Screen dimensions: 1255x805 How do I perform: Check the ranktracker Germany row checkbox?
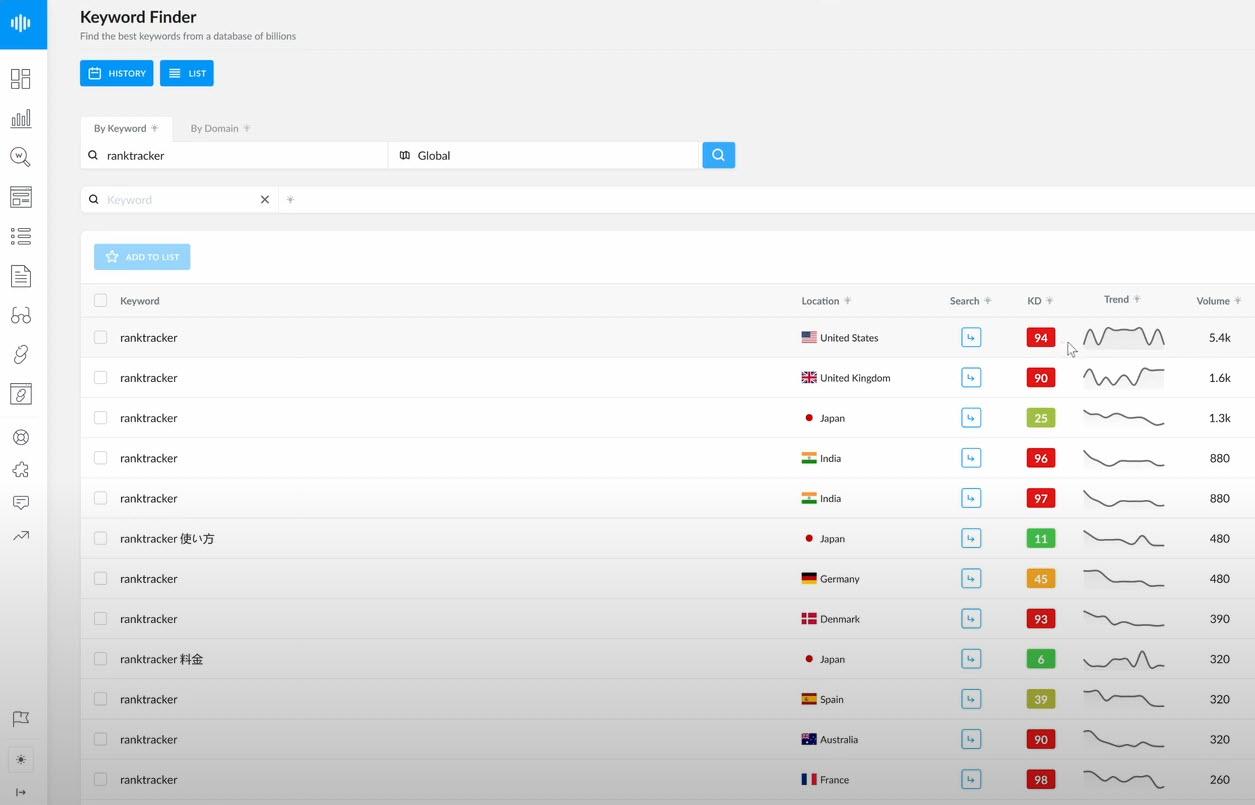100,579
